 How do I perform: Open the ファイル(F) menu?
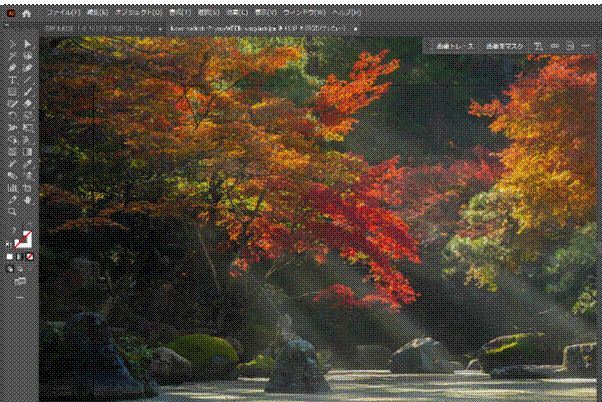tap(63, 14)
